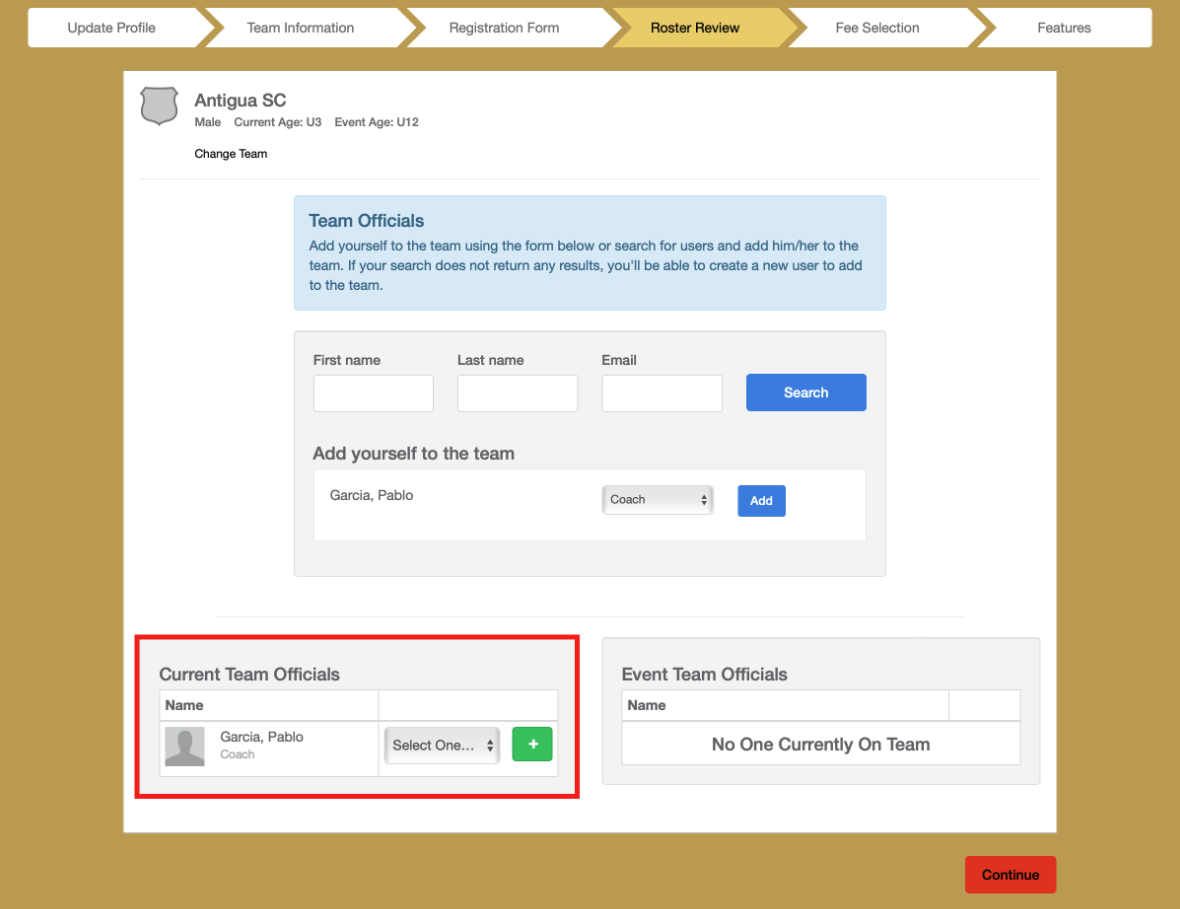The image size is (1180, 909).
Task: Click the blue Search button
Action: click(x=806, y=393)
